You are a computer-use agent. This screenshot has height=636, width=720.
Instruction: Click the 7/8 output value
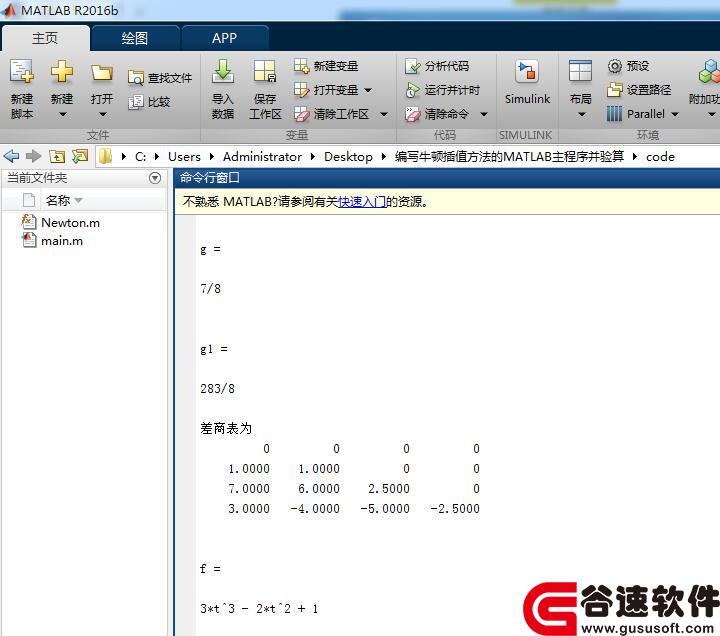(210, 289)
